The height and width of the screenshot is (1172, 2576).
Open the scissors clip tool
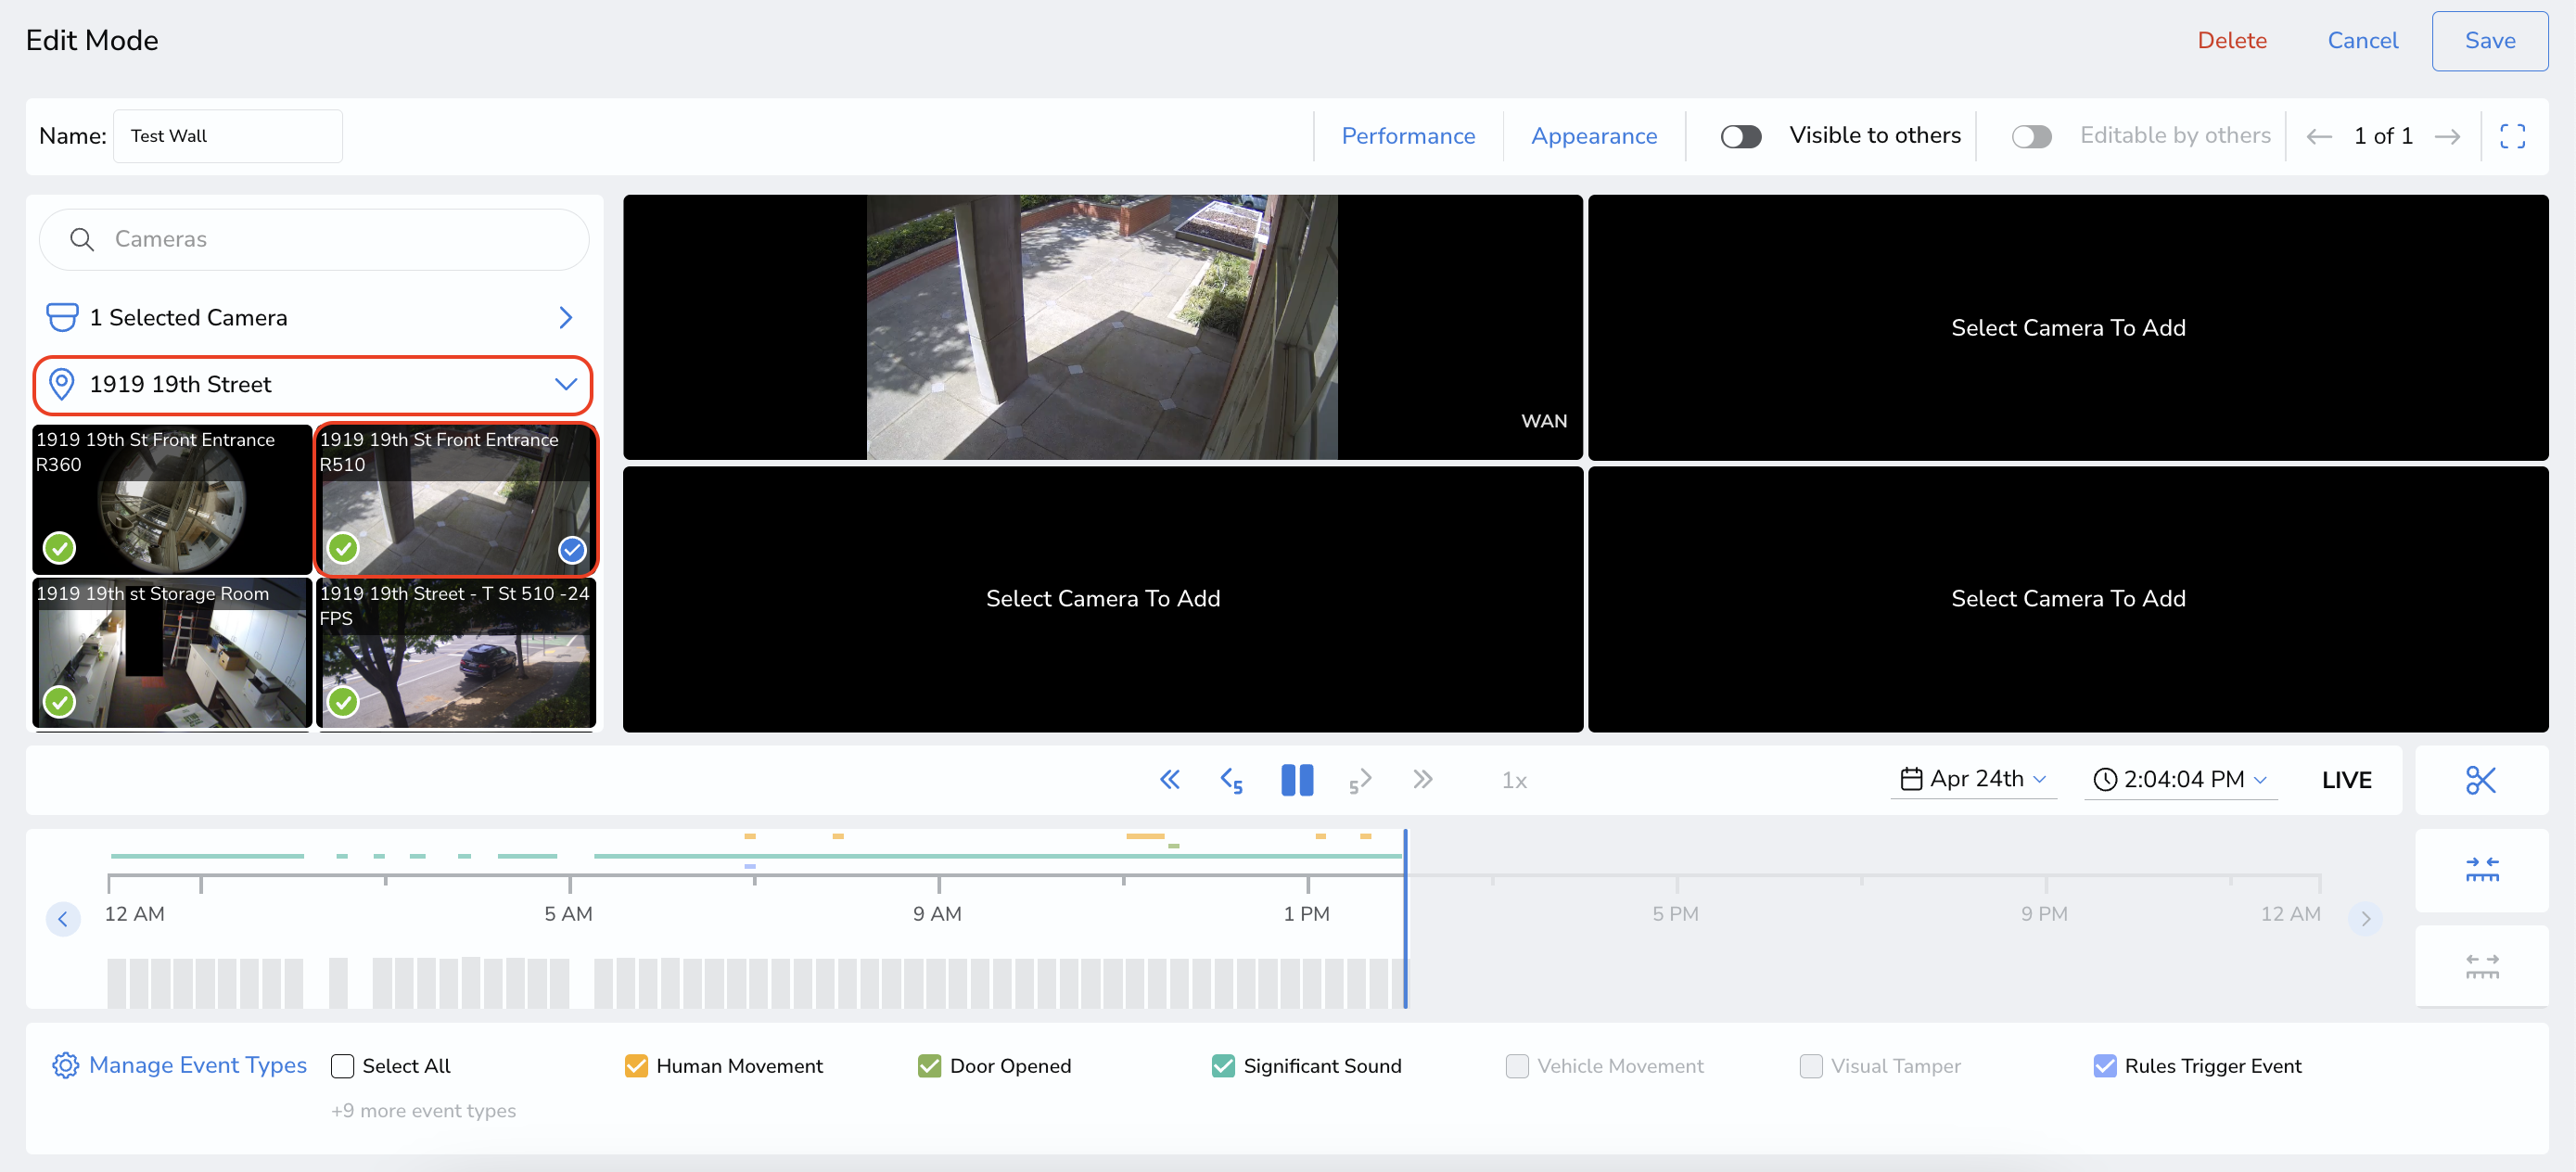(x=2480, y=780)
